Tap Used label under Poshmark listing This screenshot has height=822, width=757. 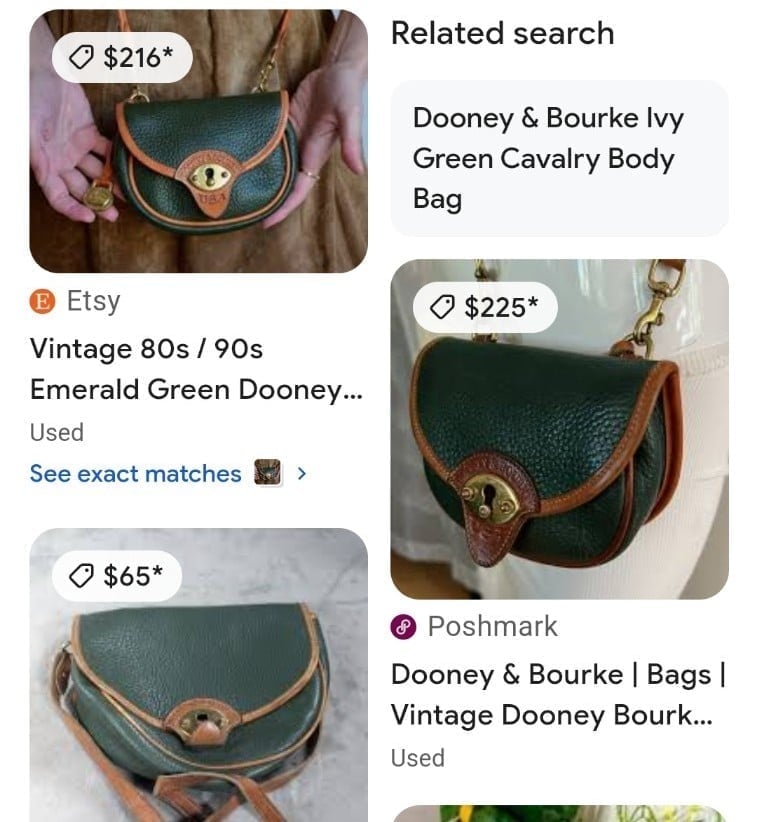point(418,758)
